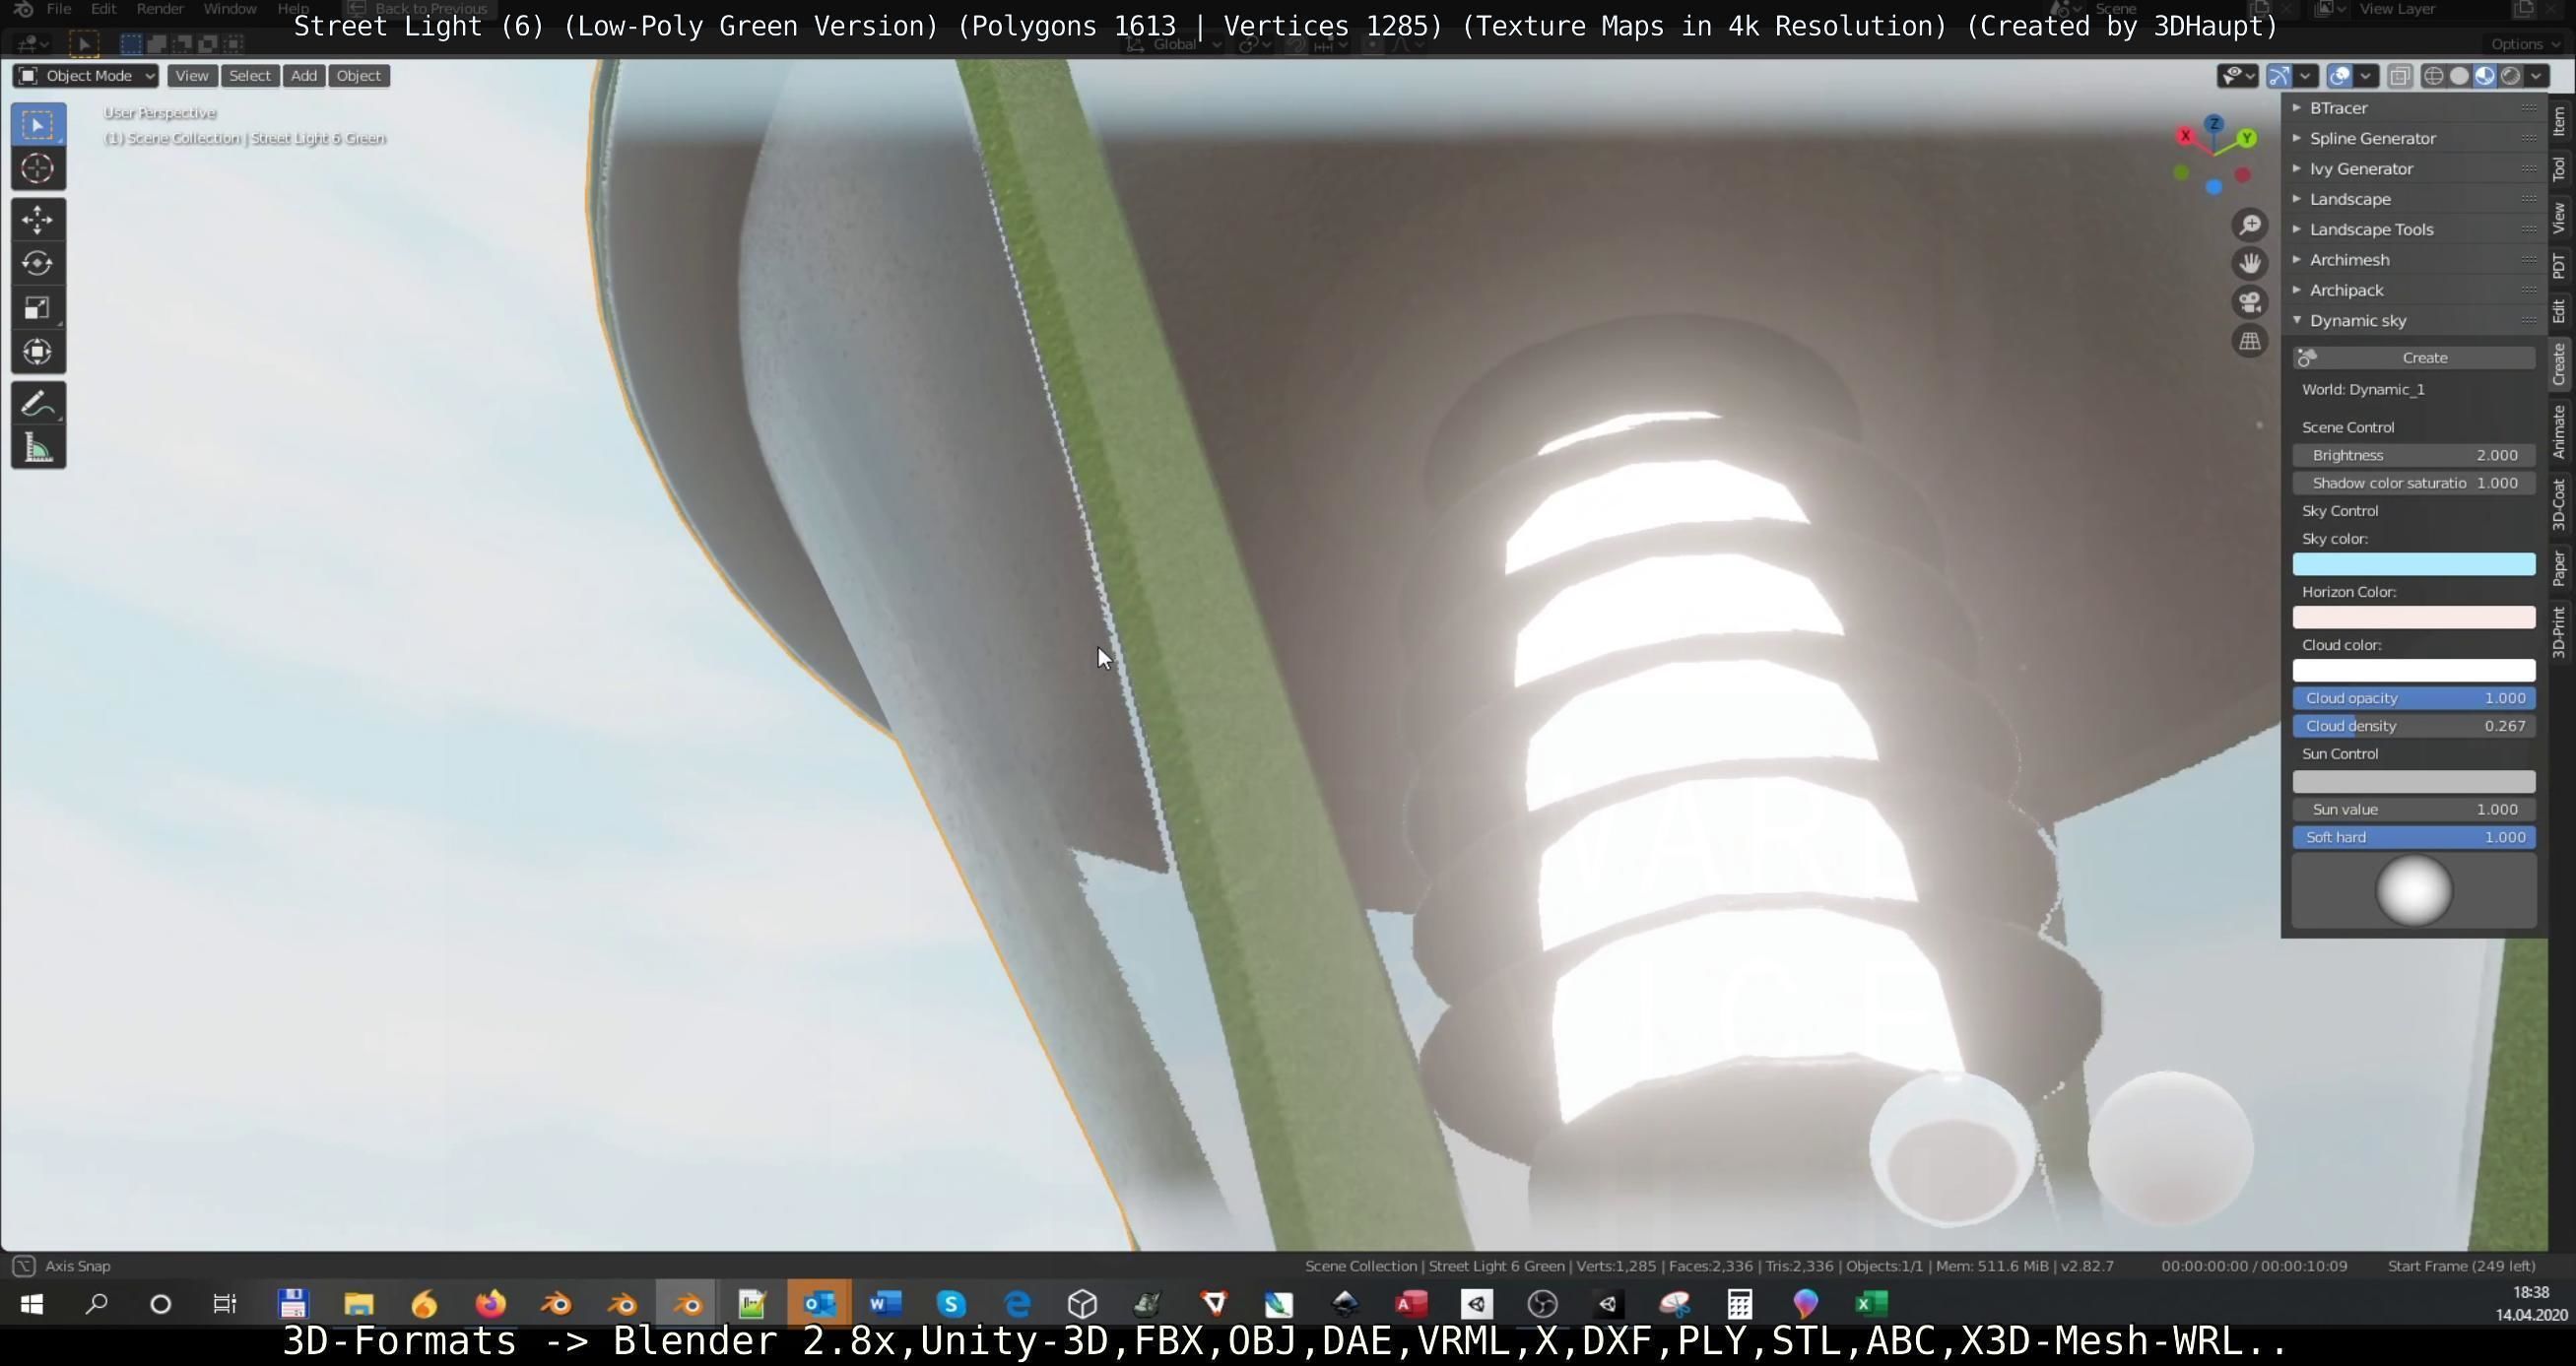Screen dimensions: 2576x1366
Task: Switch to the Animate sidebar tab
Action: 2560,433
